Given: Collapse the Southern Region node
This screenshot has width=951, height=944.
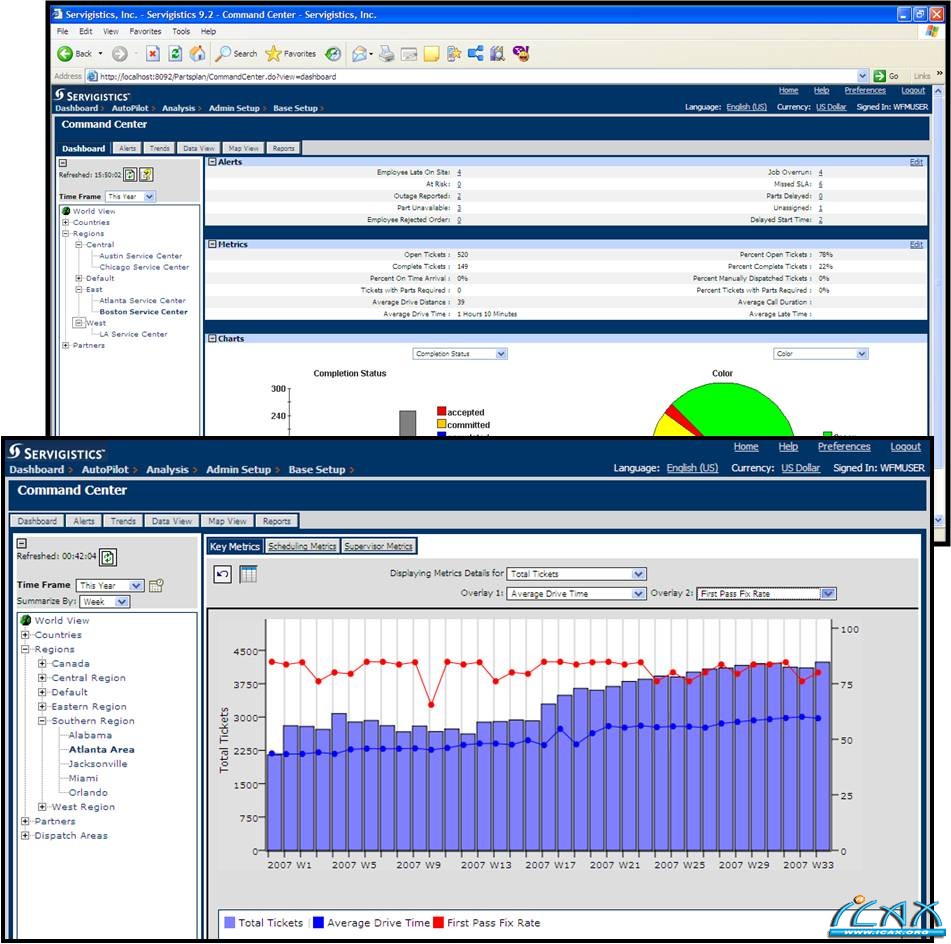Looking at the screenshot, I should [42, 721].
